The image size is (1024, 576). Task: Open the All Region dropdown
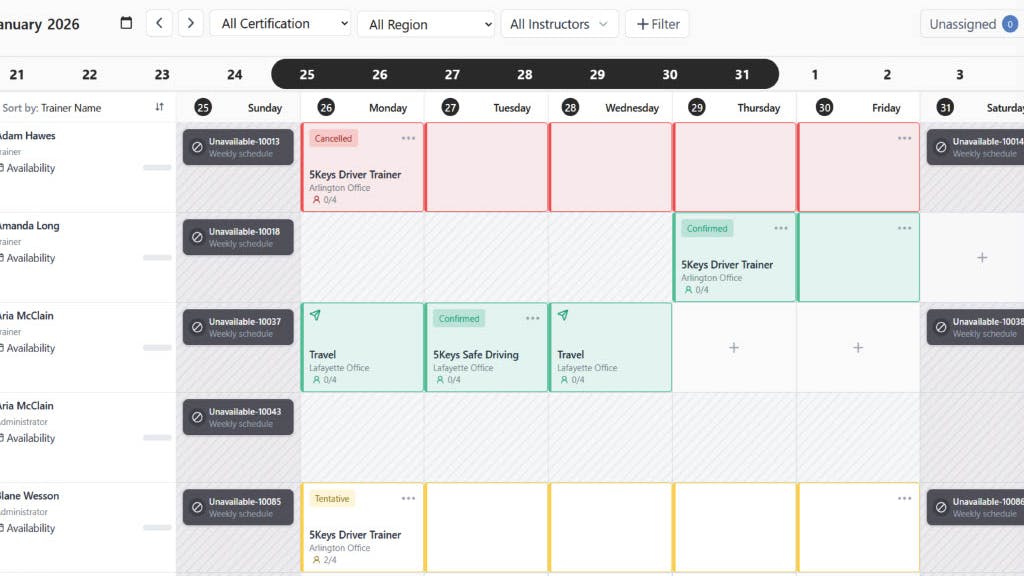[x=426, y=23]
